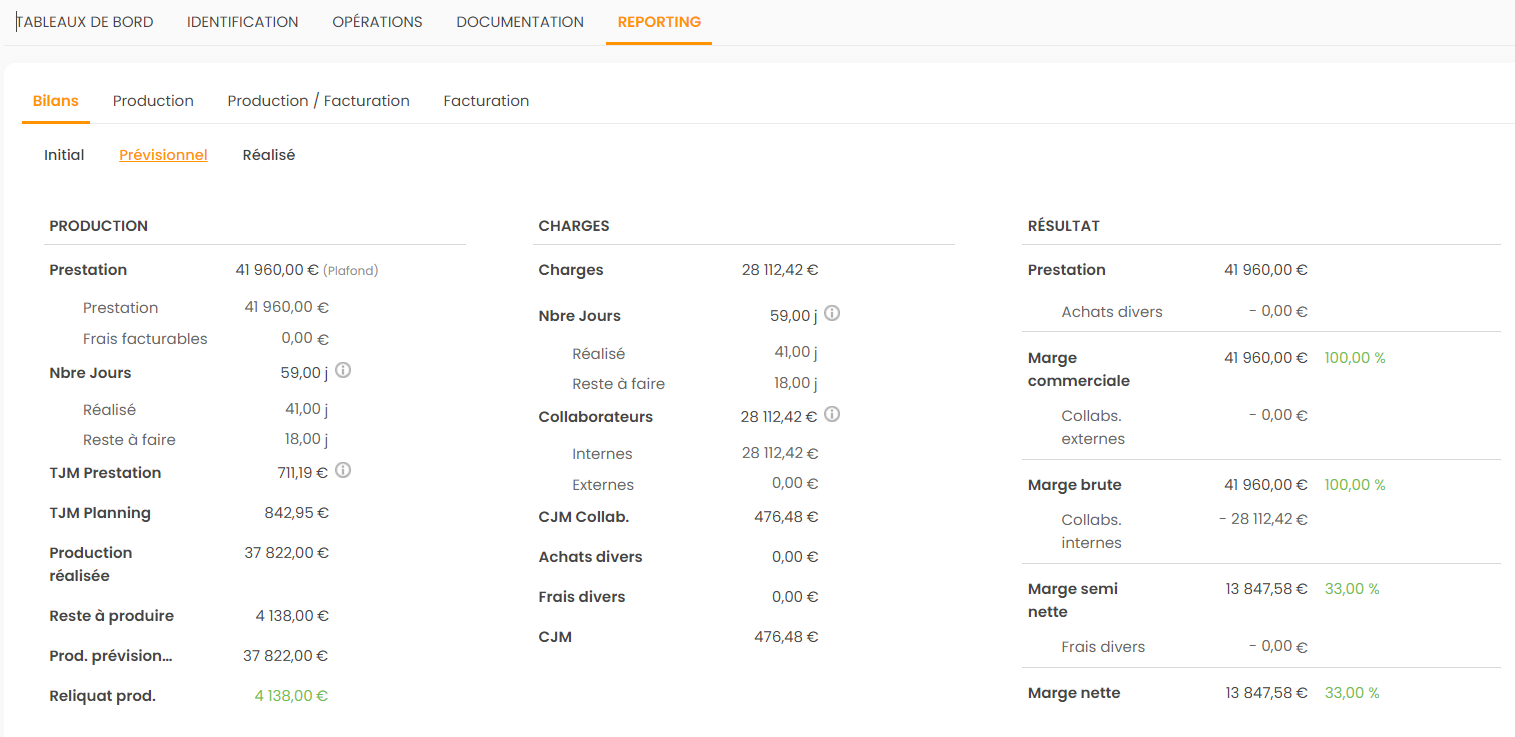Screen dimensions: 1515x737
Task: Switch to the Production sub-tab
Action: [153, 101]
